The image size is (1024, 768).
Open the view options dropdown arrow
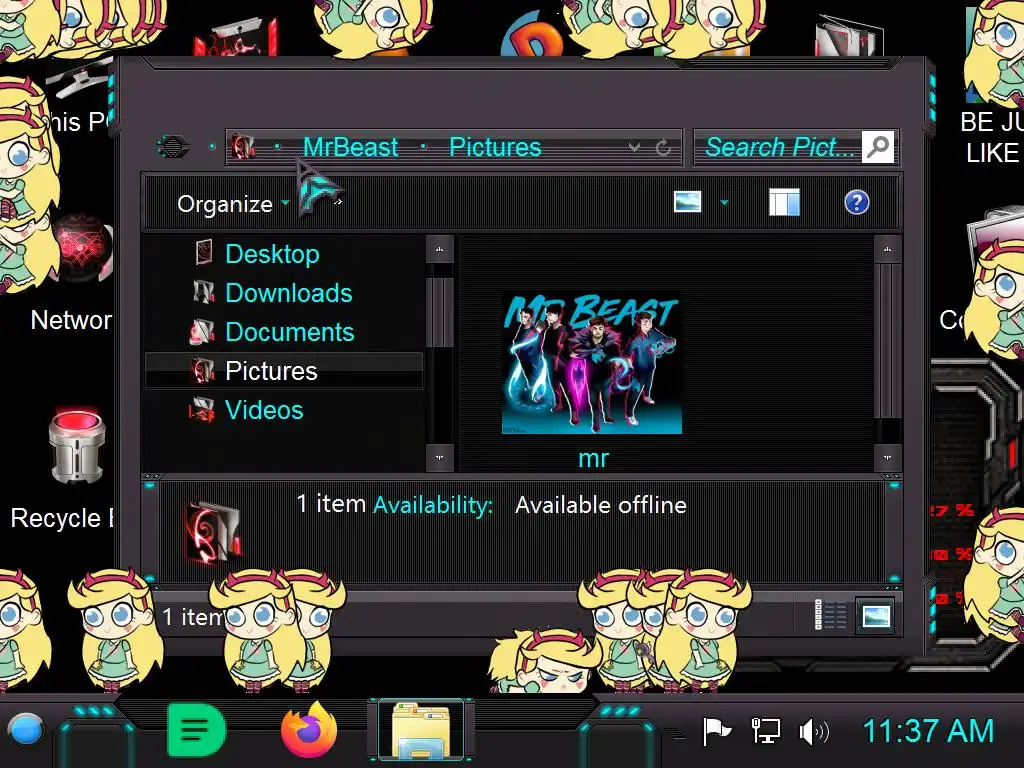coord(724,202)
